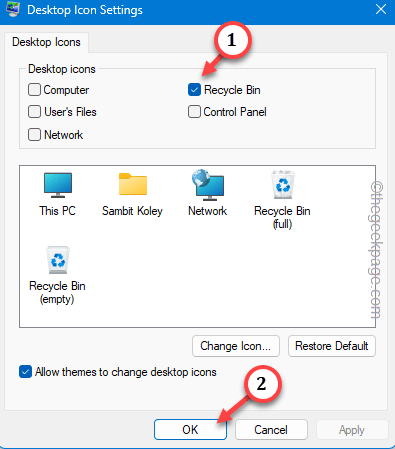Viewport: 395px width, 449px height.
Task: Tick the User's Files checkbox
Action: 34,112
